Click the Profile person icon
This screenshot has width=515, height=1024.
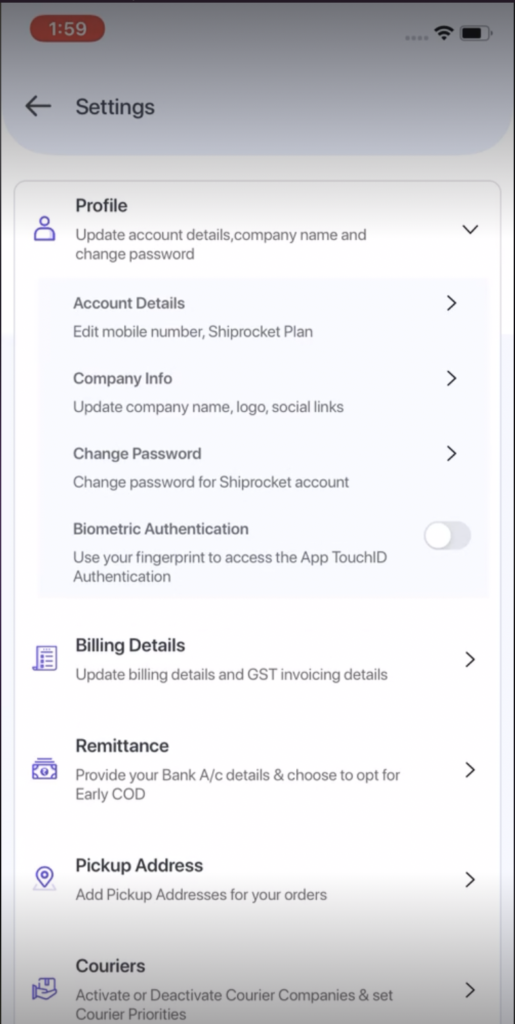click(x=44, y=229)
